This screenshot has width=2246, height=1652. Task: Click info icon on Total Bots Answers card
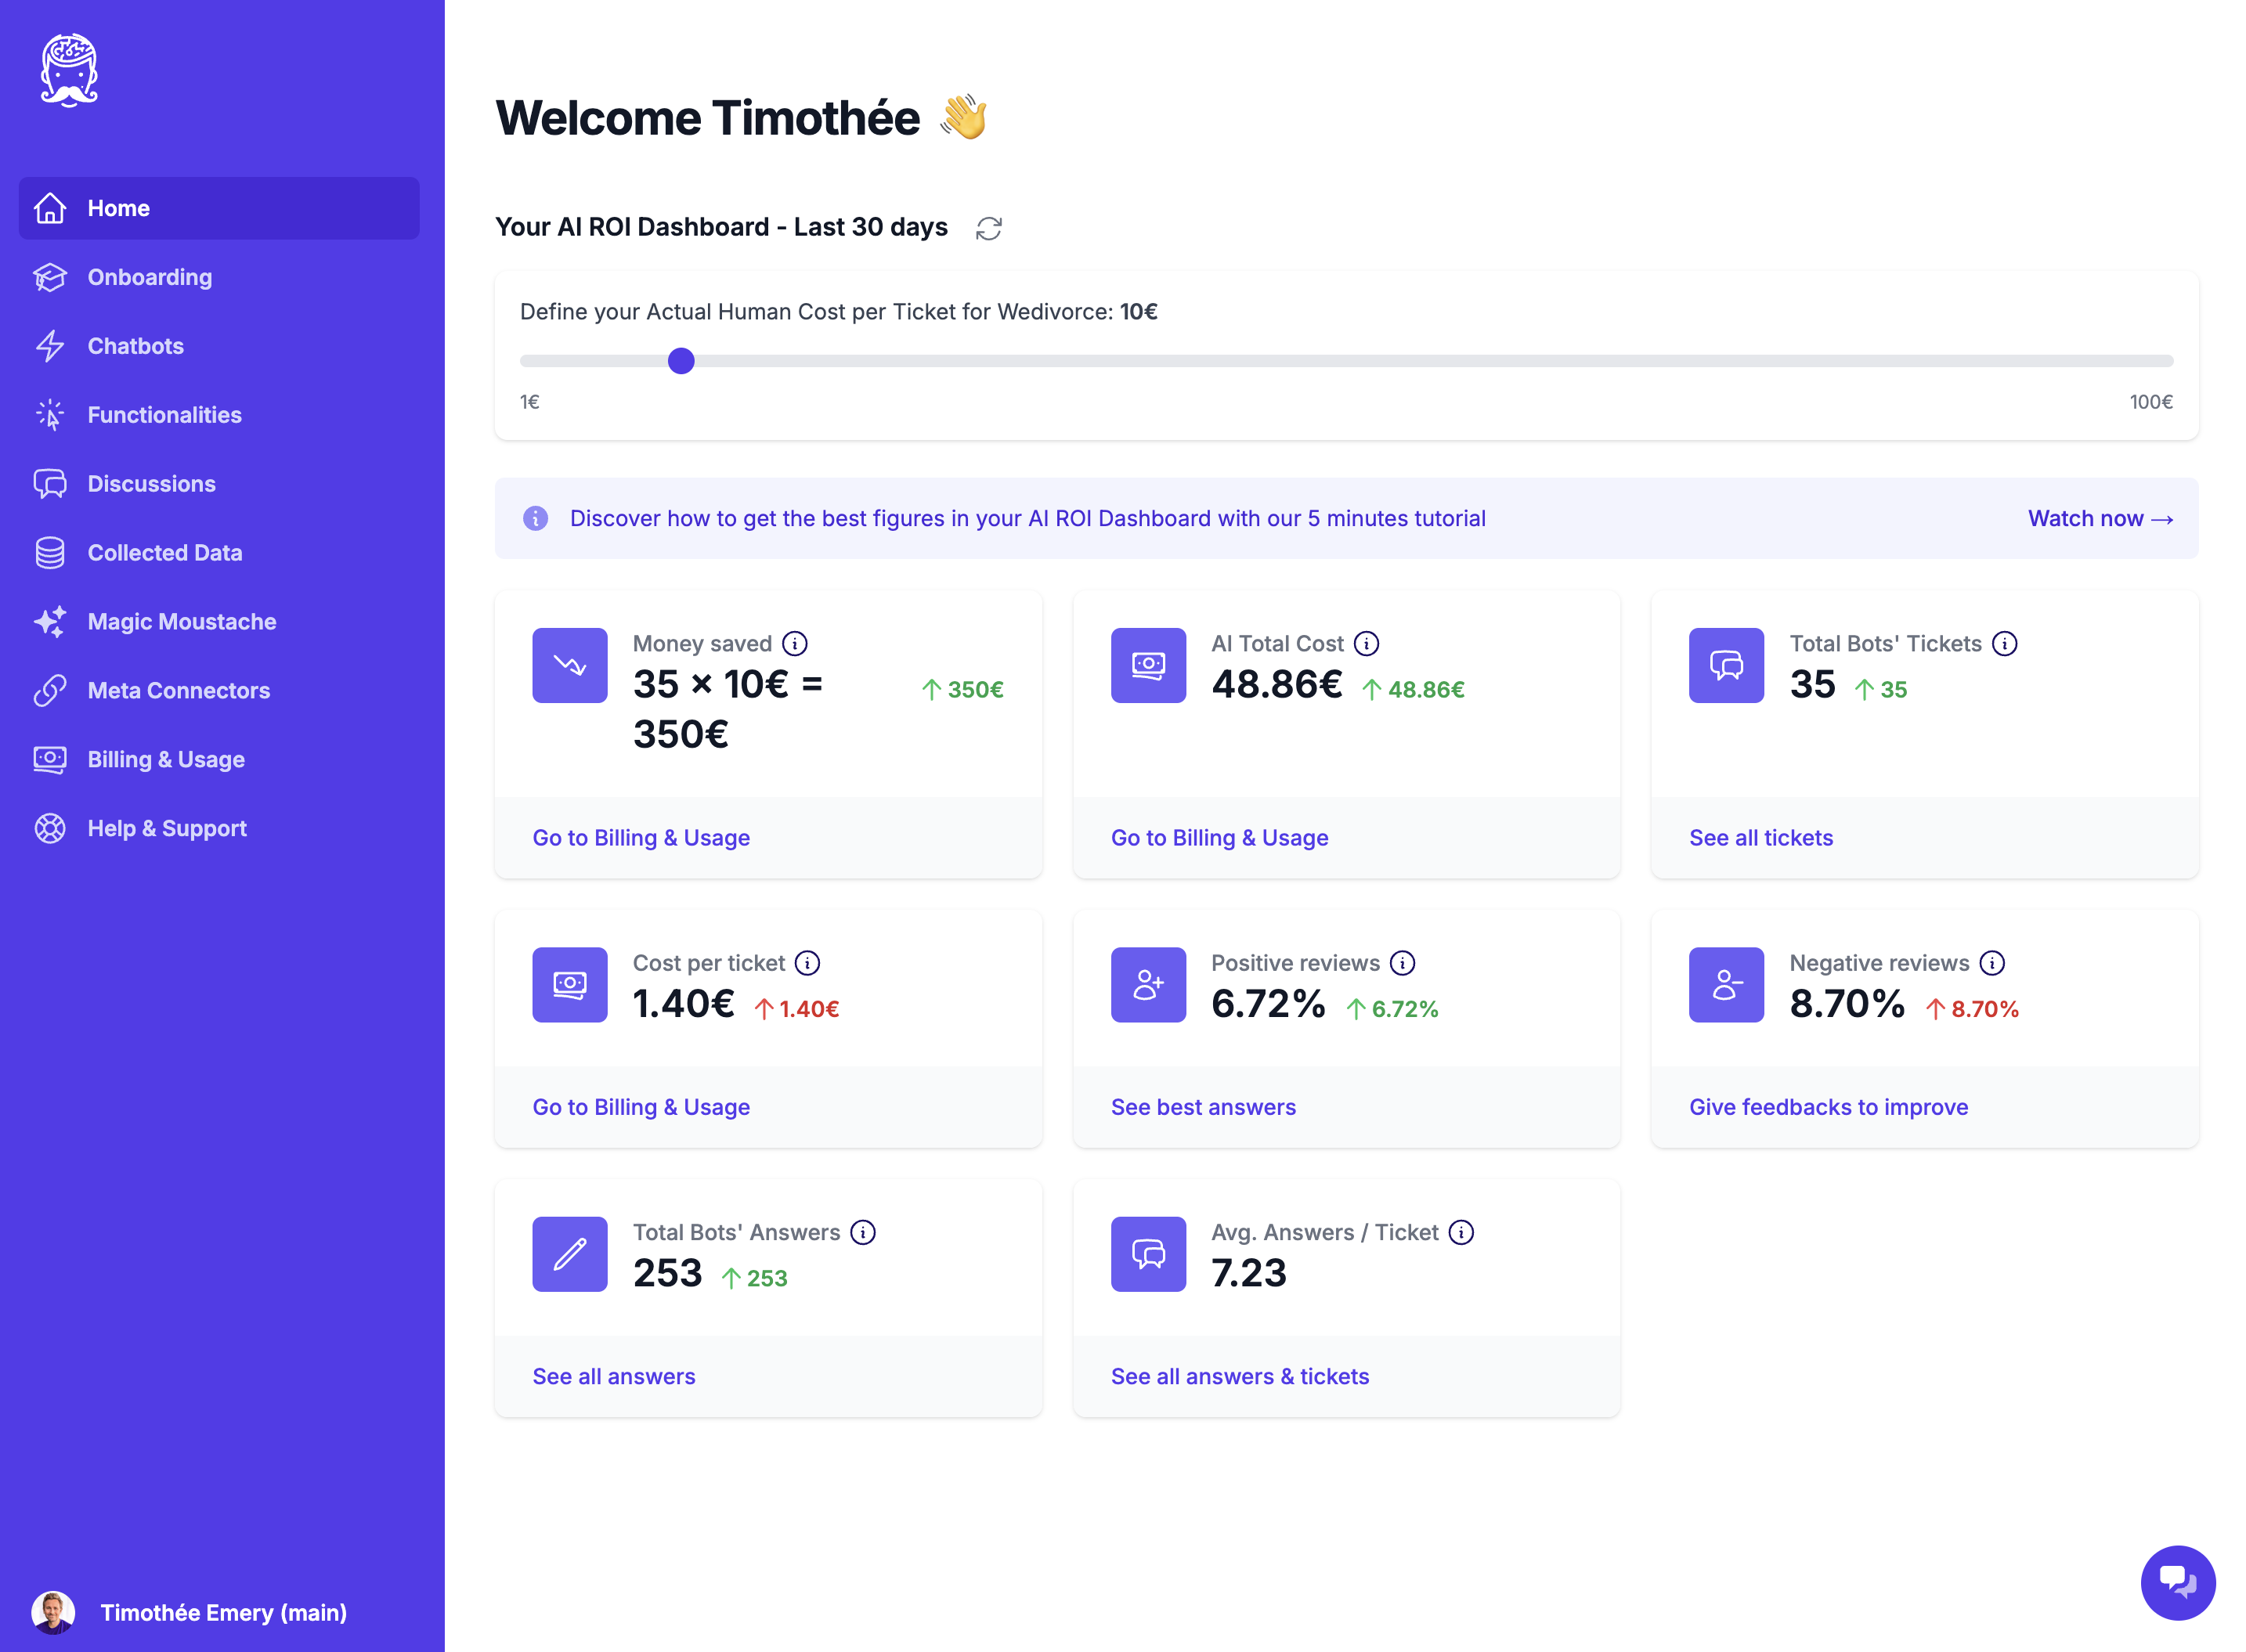click(863, 1232)
